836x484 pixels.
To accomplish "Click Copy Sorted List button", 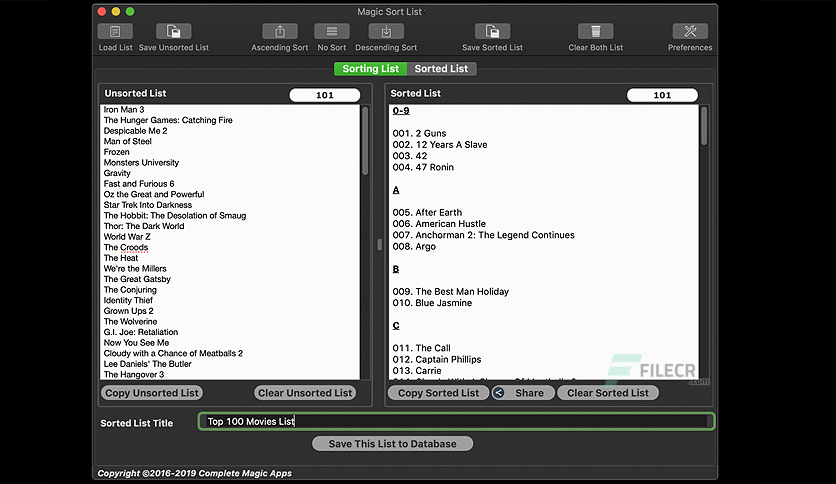I will [438, 393].
